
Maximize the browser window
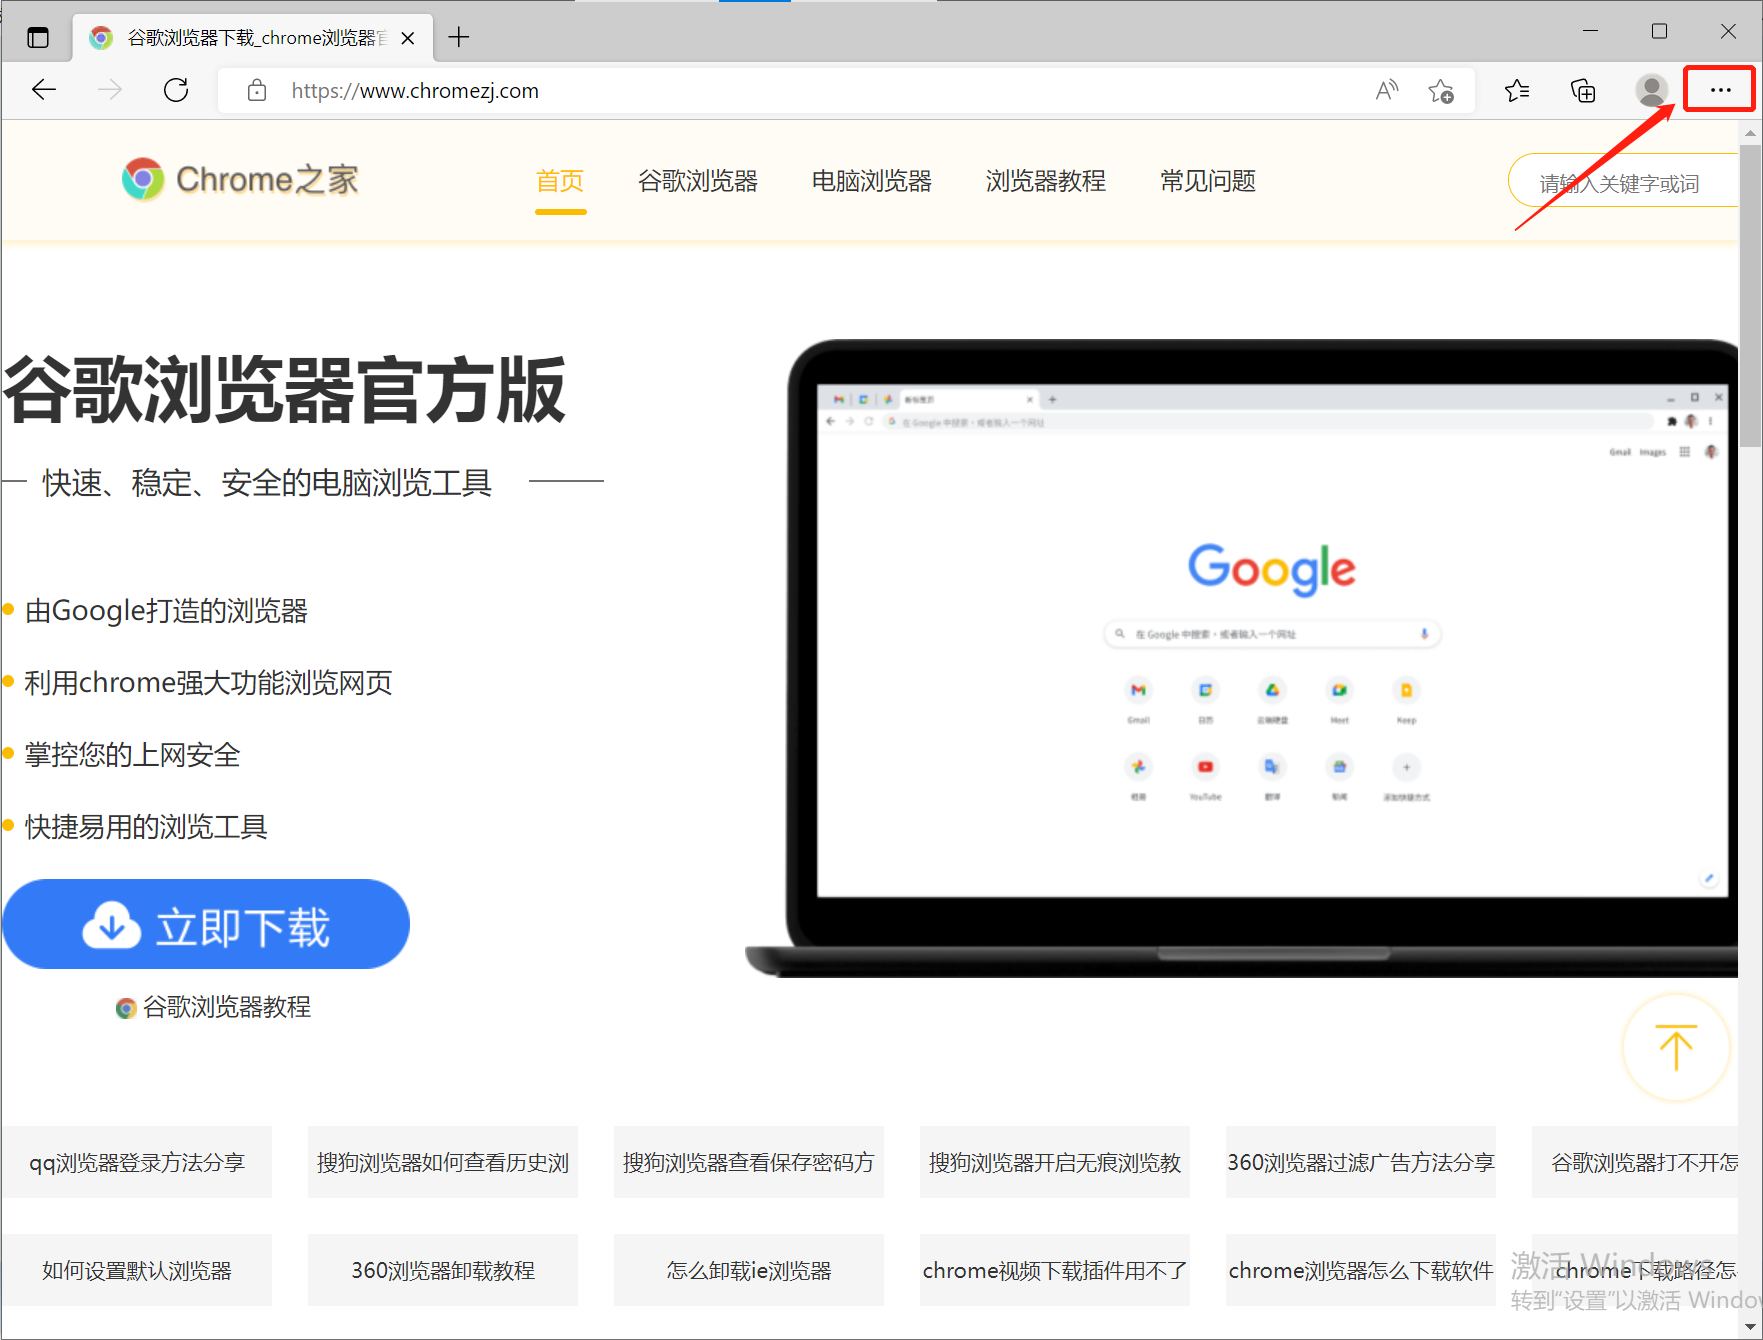pos(1659,31)
